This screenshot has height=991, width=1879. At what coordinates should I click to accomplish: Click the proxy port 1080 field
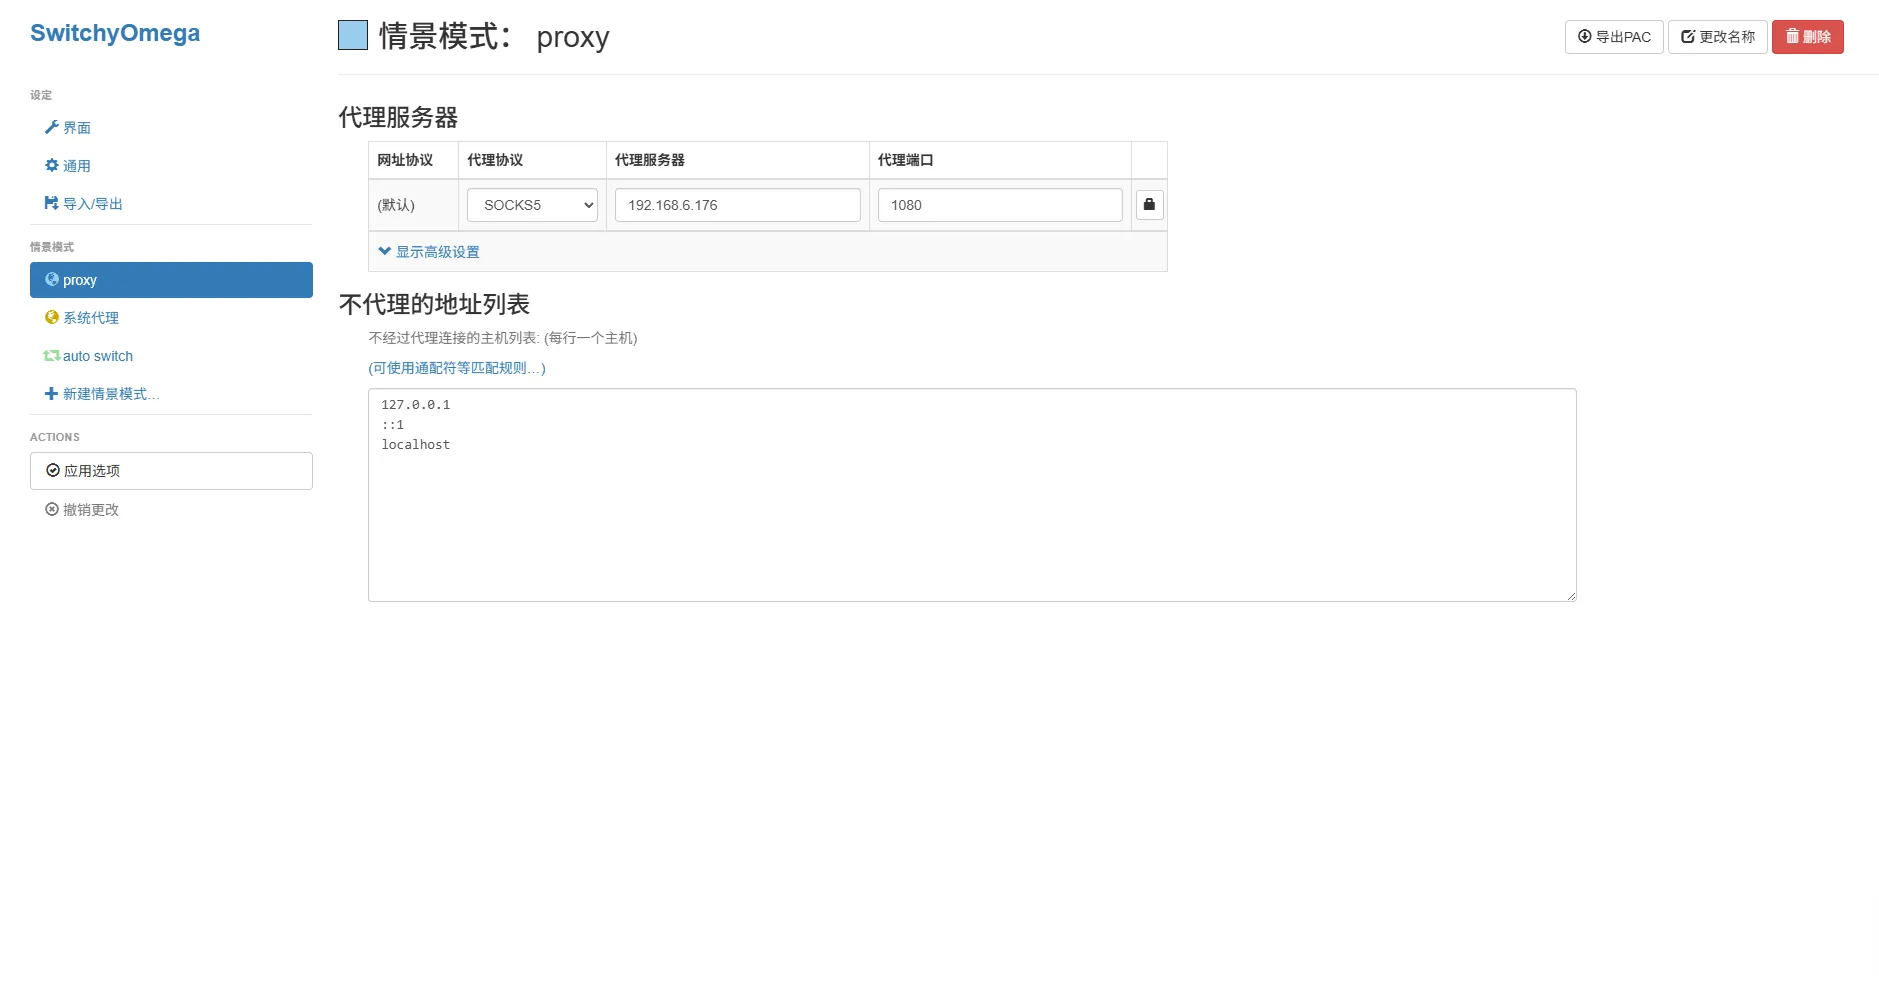[x=999, y=205]
